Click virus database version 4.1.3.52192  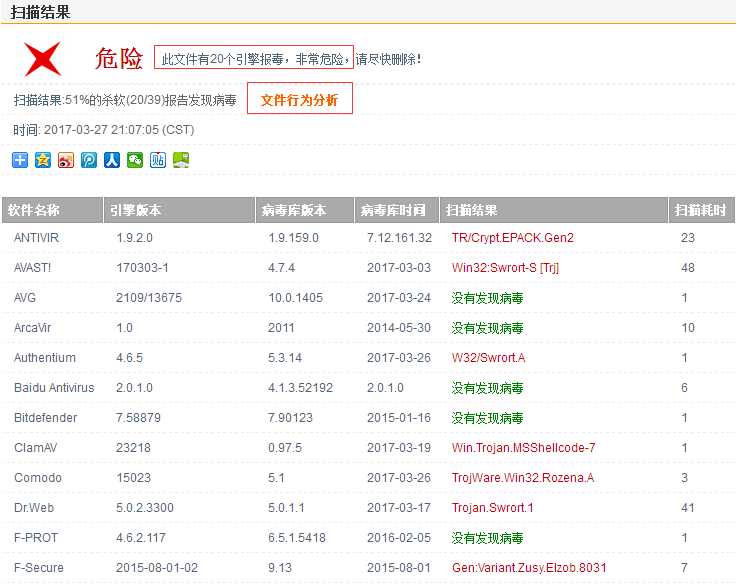pyautogui.click(x=300, y=388)
